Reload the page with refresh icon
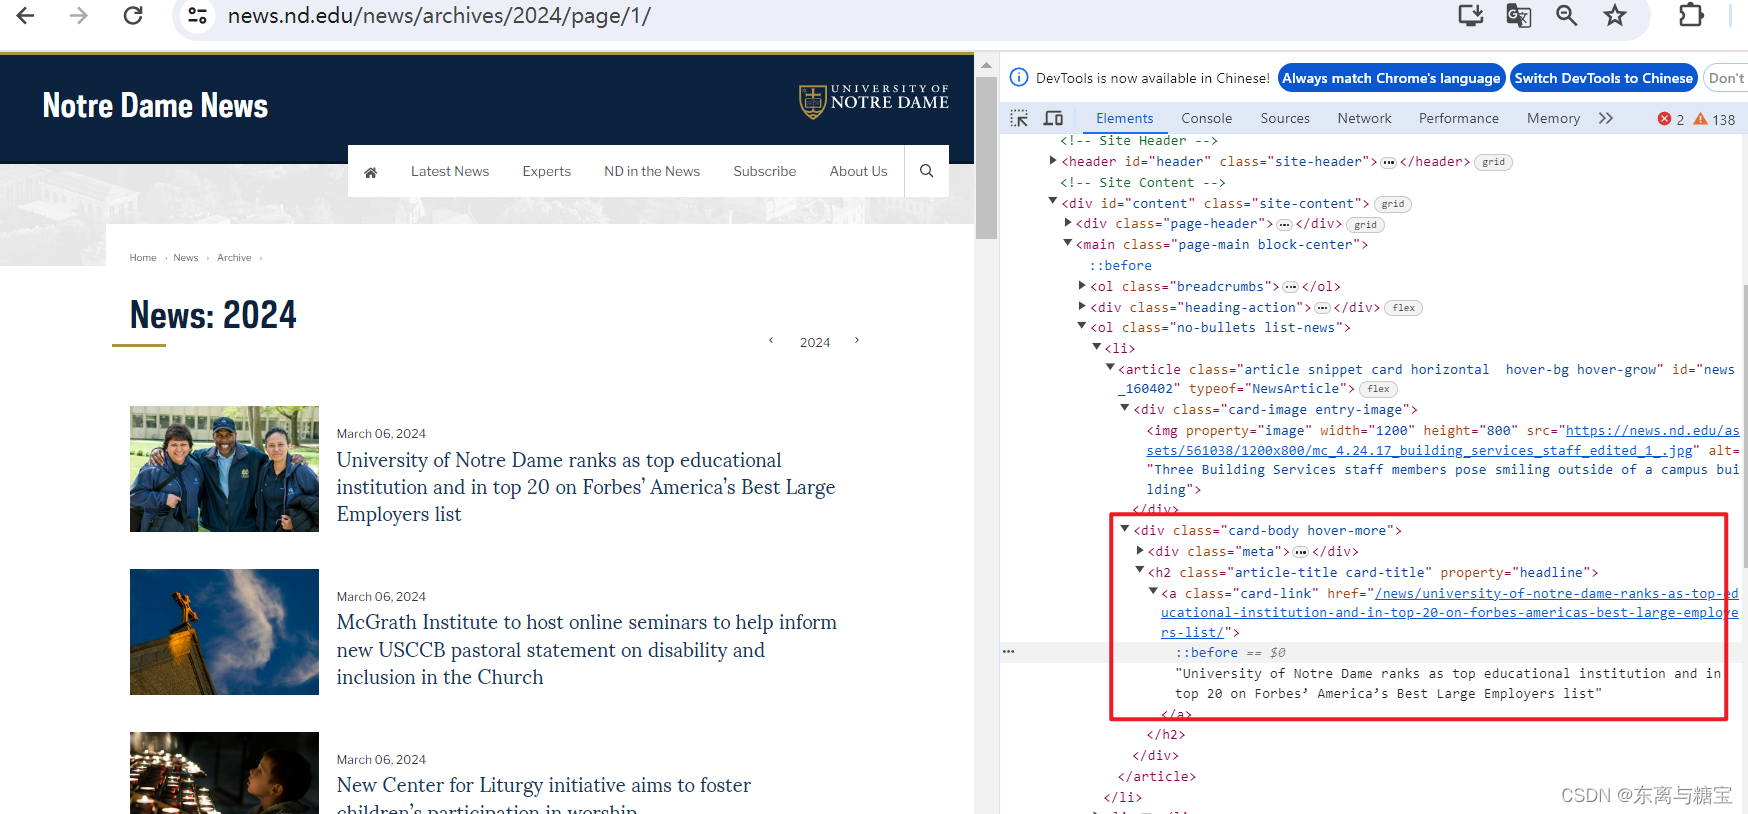This screenshot has width=1748, height=814. pos(133,15)
